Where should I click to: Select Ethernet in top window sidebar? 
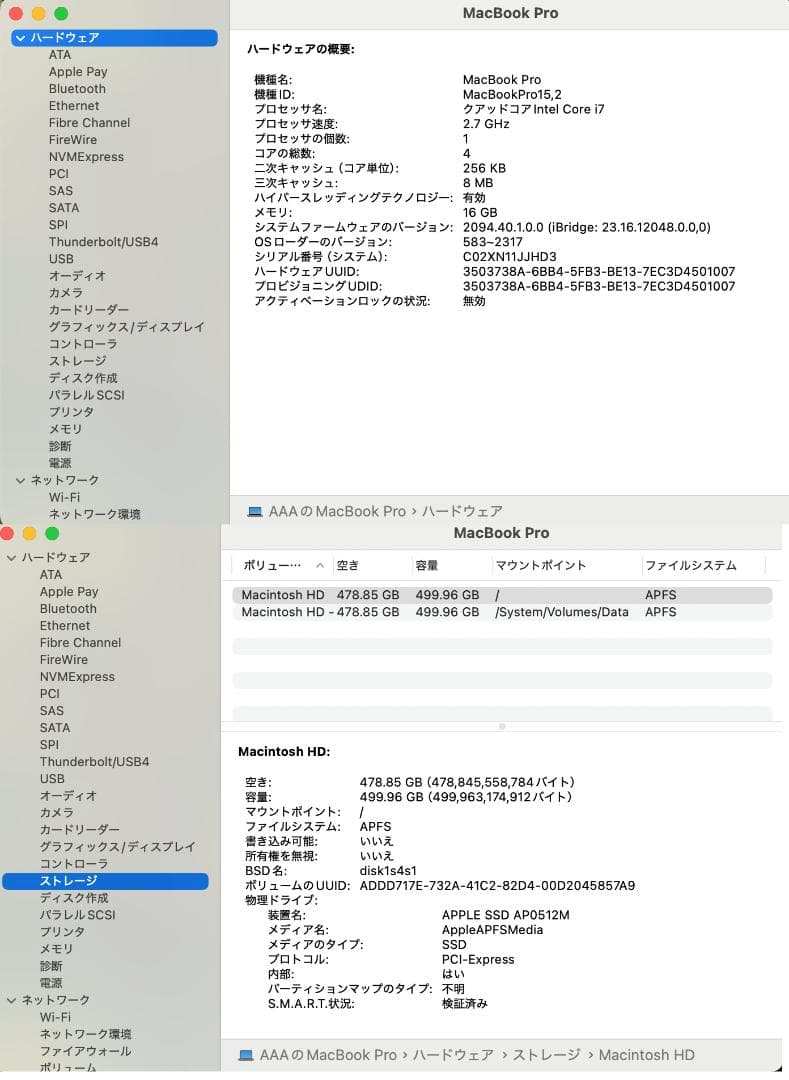pos(74,105)
